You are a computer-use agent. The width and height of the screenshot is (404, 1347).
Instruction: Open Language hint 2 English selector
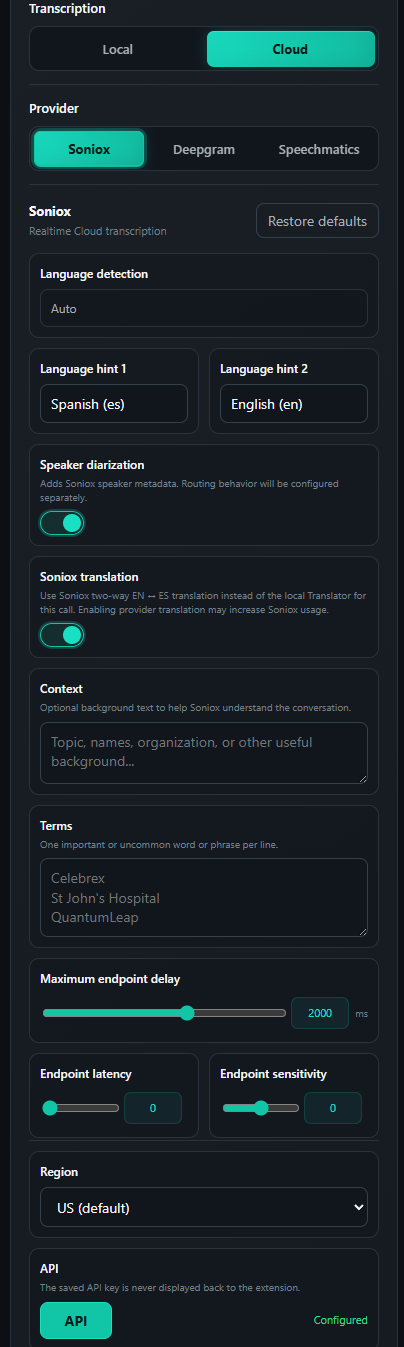[294, 404]
